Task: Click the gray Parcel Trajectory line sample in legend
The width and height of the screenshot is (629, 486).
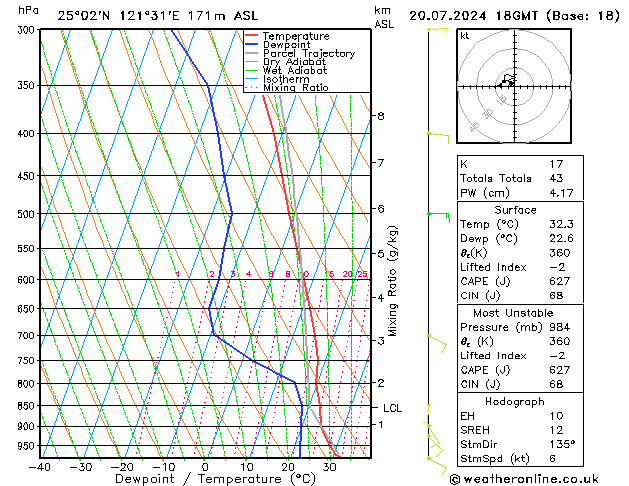Action: click(252, 53)
